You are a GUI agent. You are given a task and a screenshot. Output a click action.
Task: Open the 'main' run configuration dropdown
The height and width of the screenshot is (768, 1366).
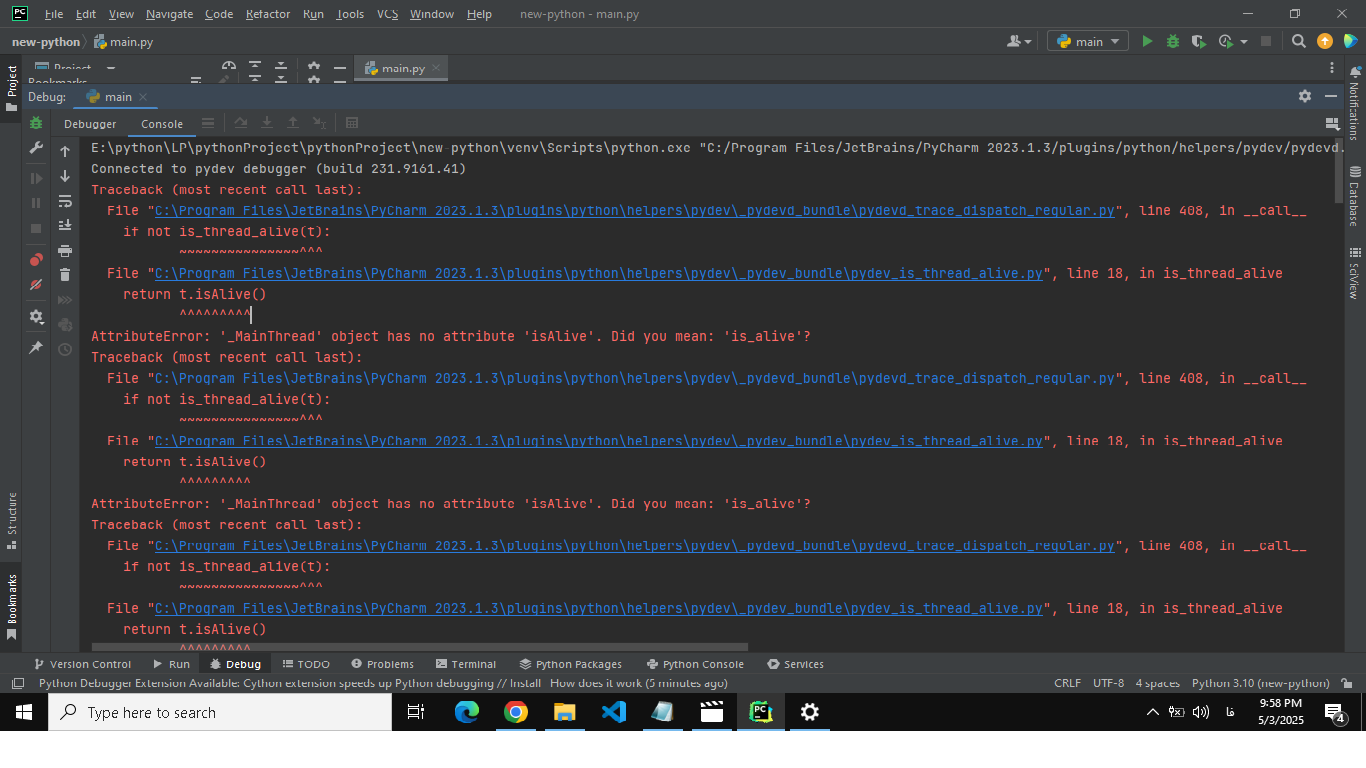click(1088, 41)
